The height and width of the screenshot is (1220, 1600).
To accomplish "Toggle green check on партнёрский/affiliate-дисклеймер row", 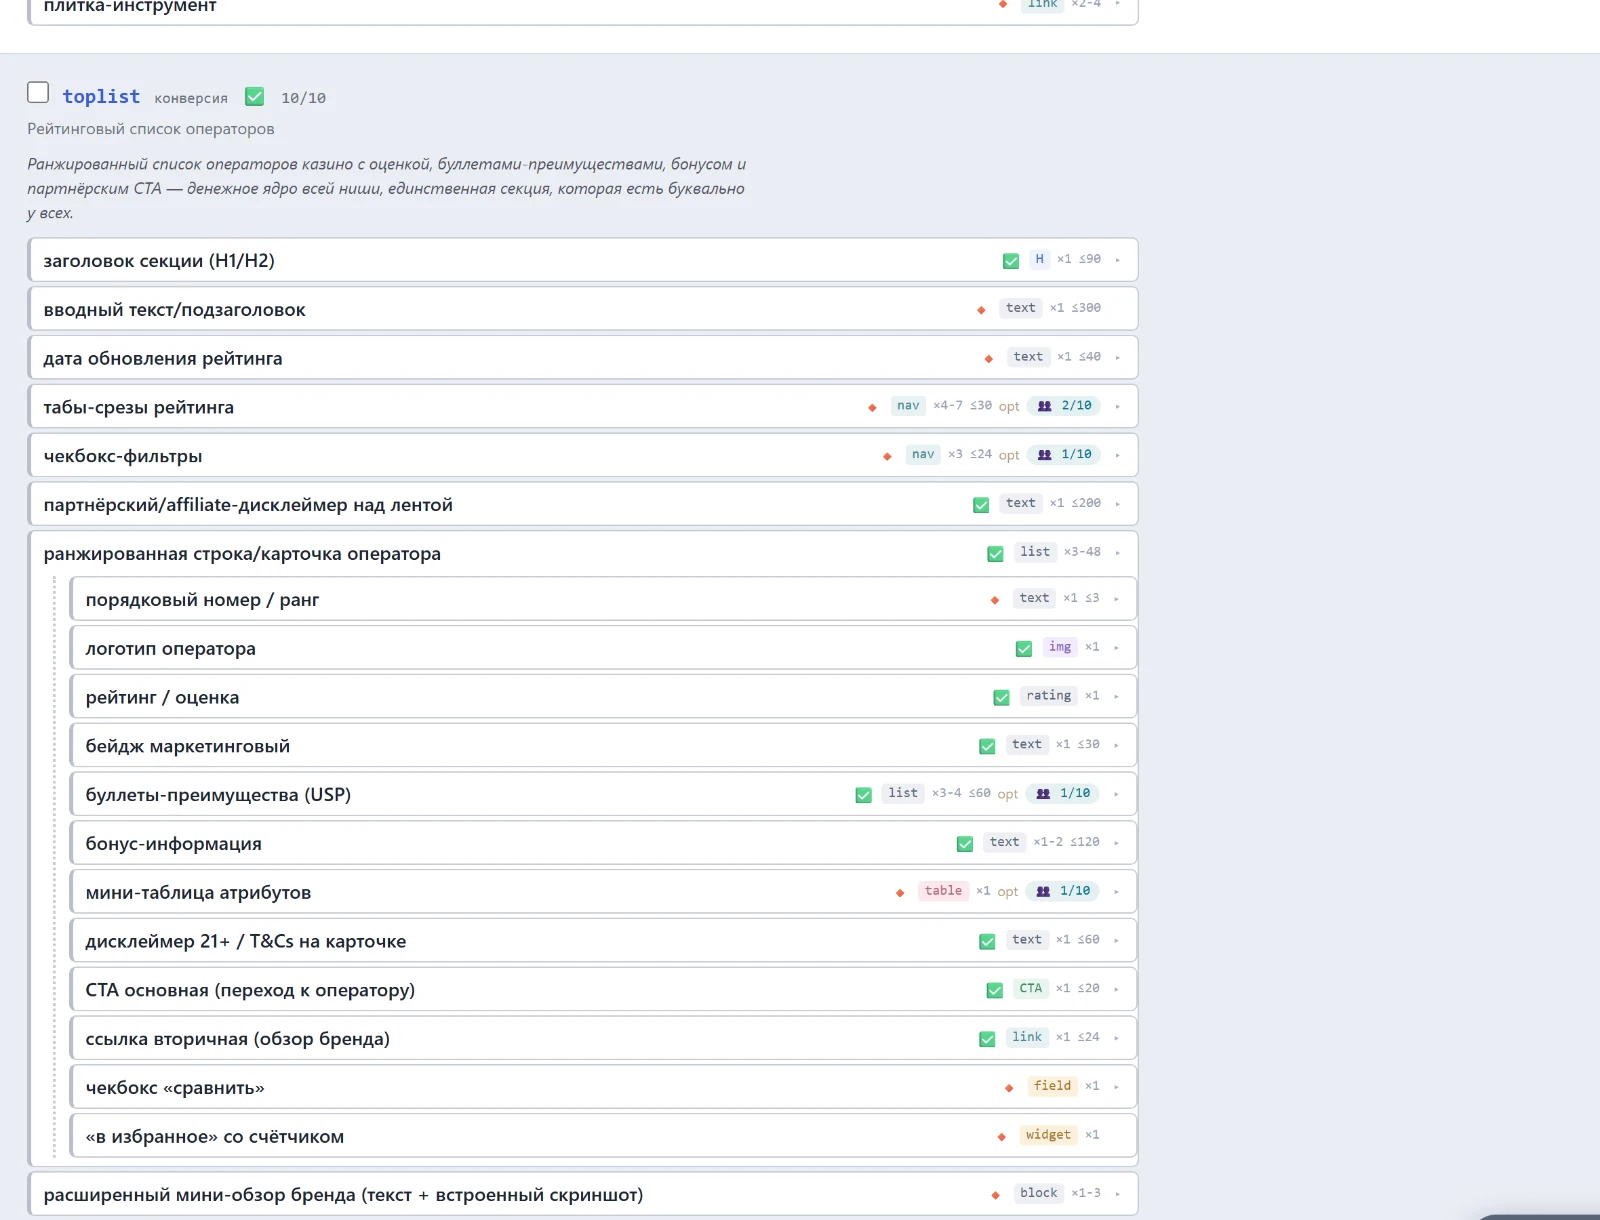I will coord(981,505).
